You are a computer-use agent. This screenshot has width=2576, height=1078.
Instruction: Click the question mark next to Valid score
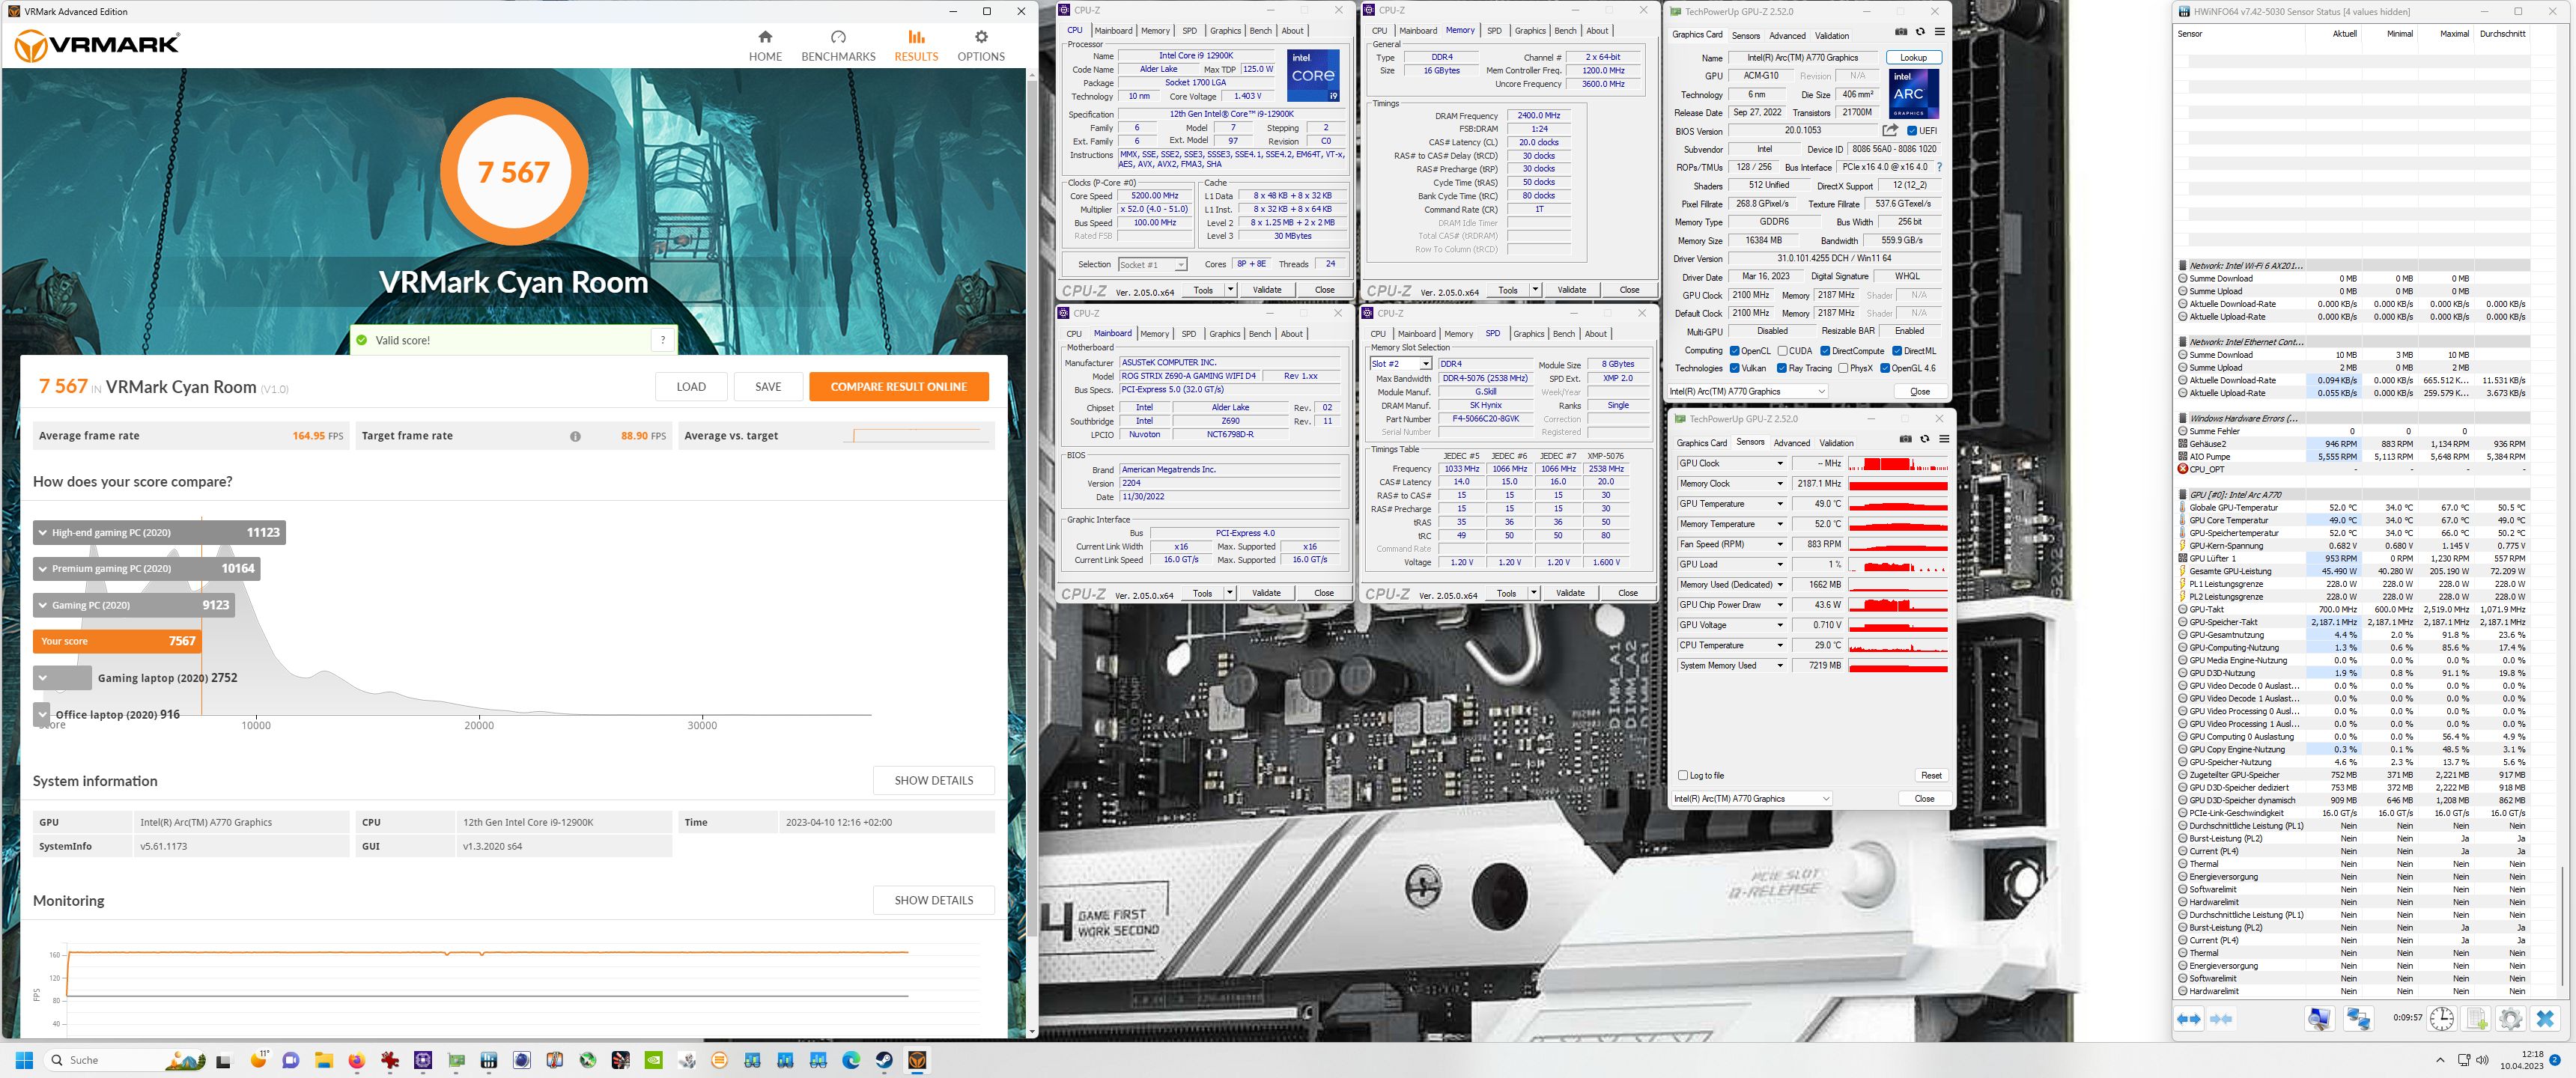pos(663,340)
